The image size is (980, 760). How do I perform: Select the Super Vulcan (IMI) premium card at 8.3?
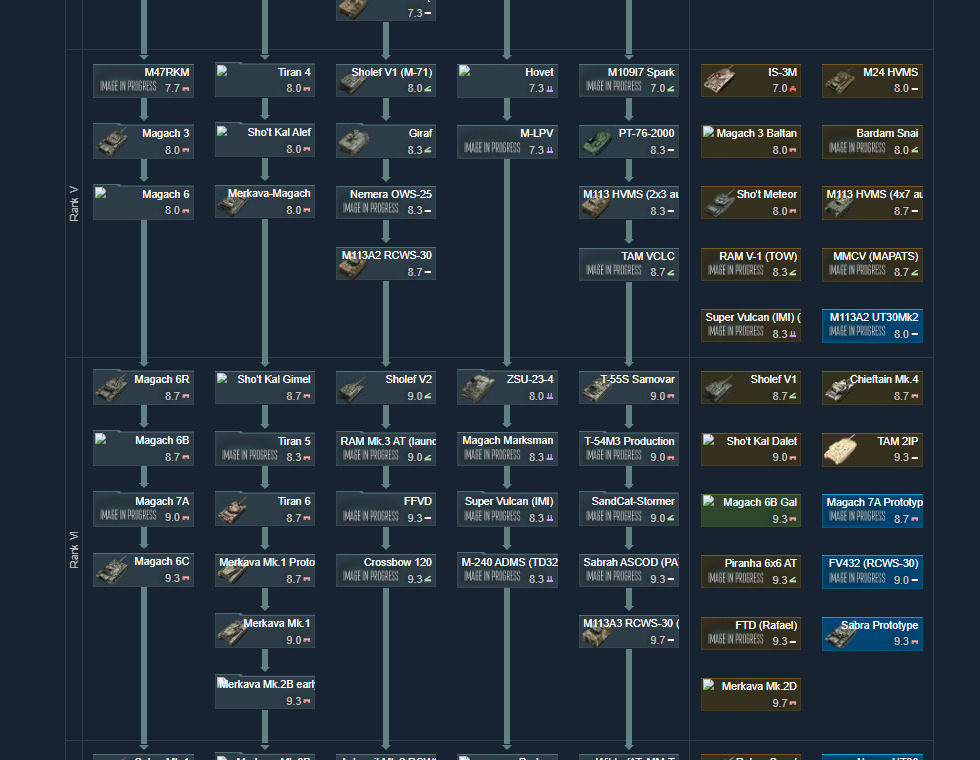[751, 326]
